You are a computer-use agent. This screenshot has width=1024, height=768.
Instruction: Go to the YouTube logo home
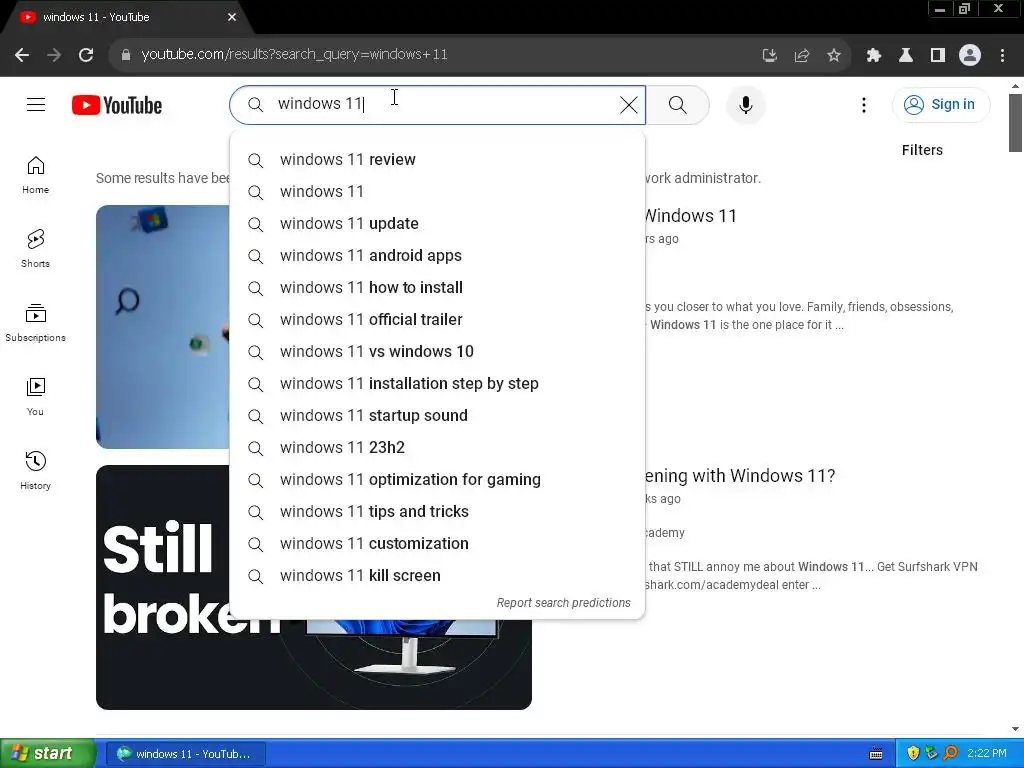(117, 105)
